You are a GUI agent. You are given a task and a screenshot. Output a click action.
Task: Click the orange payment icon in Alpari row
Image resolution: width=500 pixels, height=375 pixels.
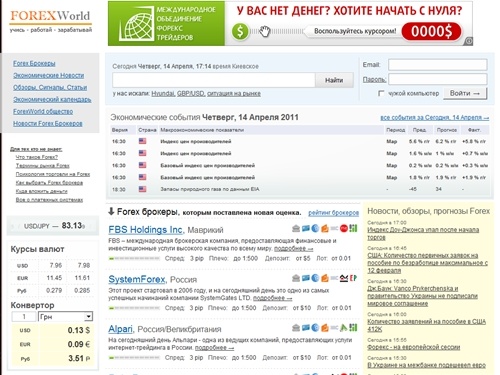click(x=325, y=328)
